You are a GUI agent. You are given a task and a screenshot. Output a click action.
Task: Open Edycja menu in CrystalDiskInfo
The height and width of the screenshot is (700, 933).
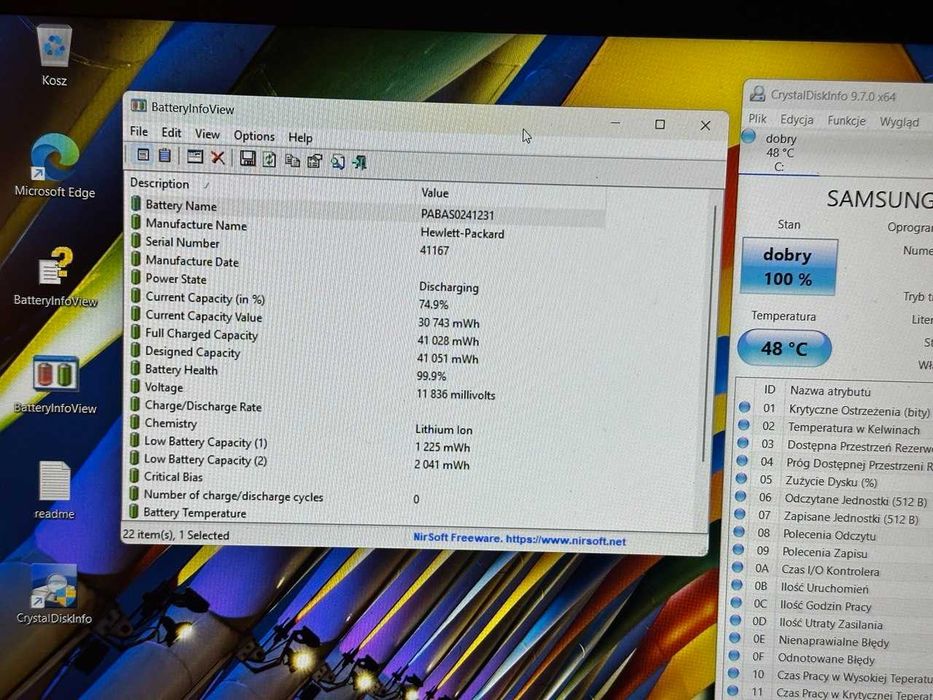click(x=797, y=120)
